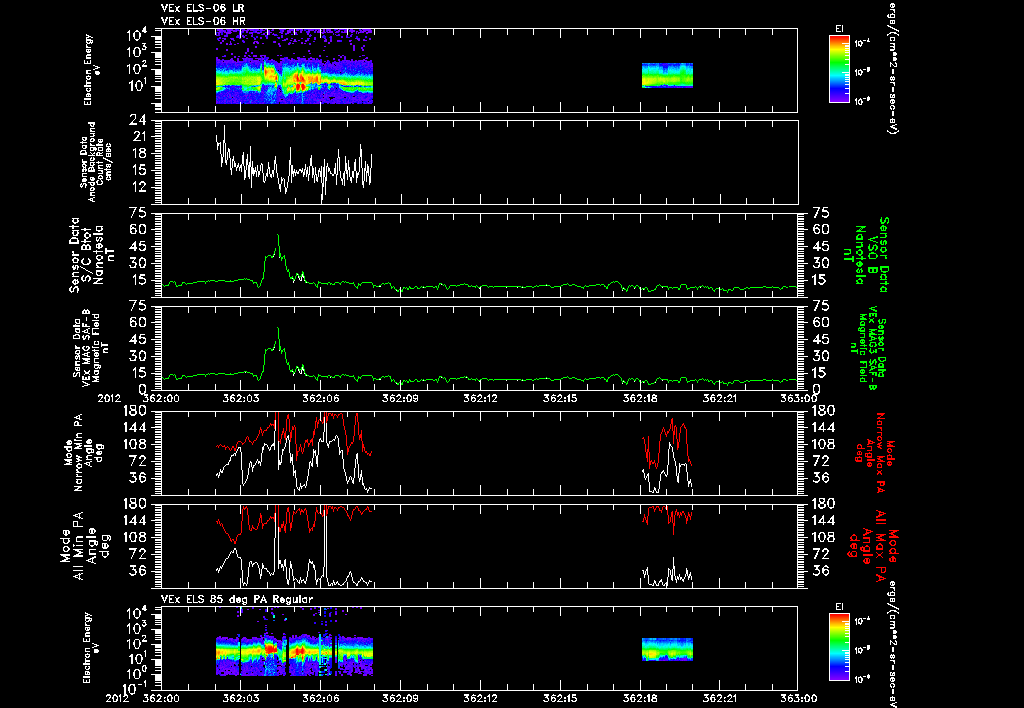This screenshot has width=1024, height=708.
Task: Click '362:15' under the MAG SAF-B panel
Action: [560, 398]
